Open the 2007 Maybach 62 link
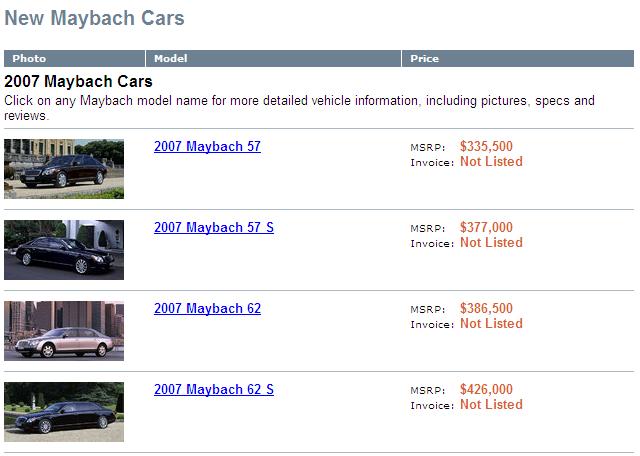The image size is (640, 456). (x=207, y=308)
